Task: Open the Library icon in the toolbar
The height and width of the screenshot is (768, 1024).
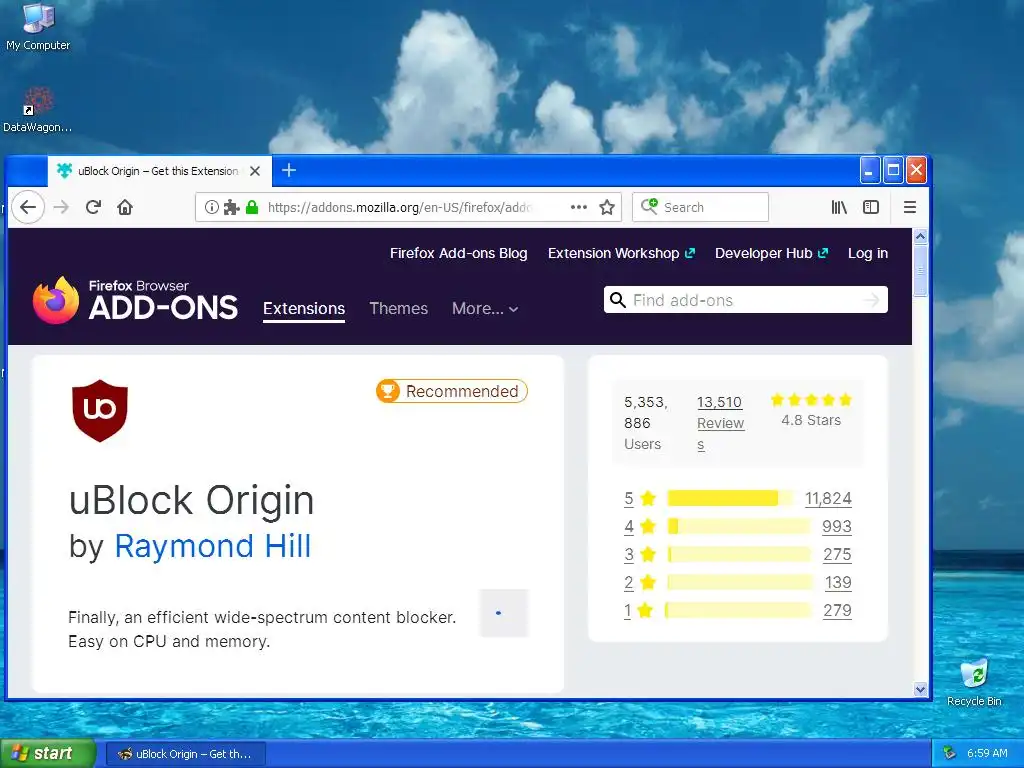Action: tap(839, 207)
